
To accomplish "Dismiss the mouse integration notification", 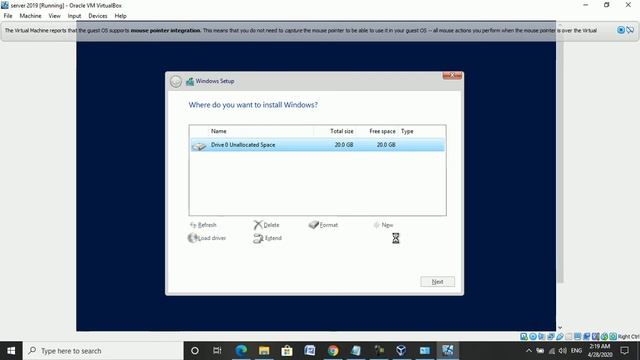I will coord(621,30).
